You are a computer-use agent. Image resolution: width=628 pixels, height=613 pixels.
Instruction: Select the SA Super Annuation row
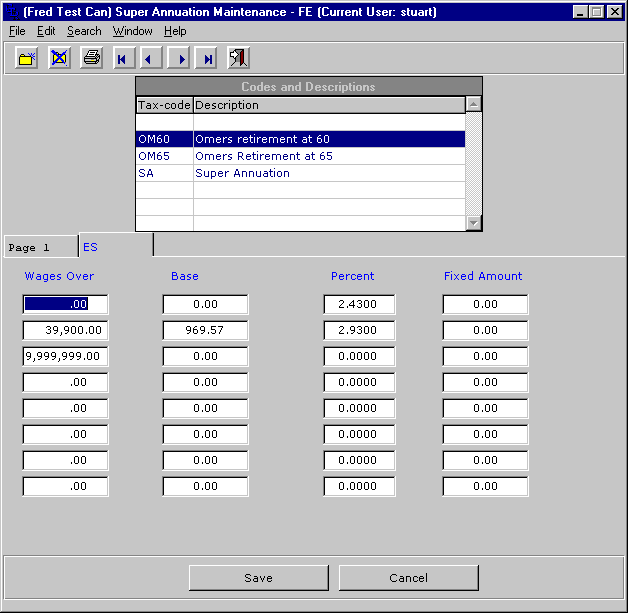(300, 173)
